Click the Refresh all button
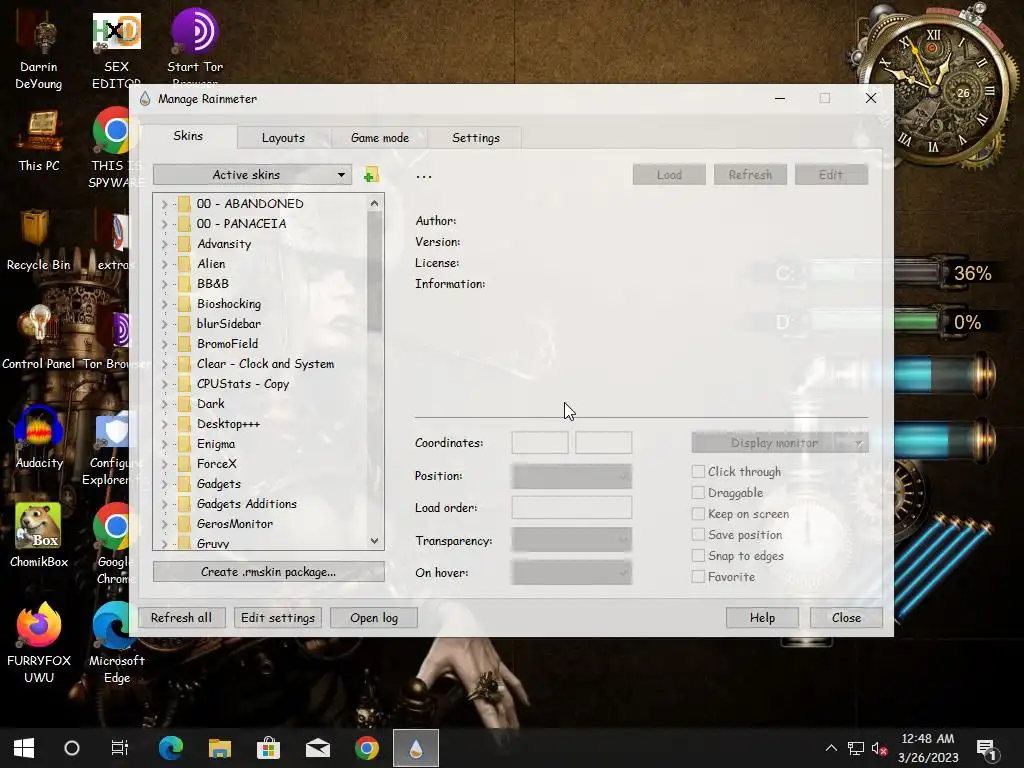The width and height of the screenshot is (1024, 768). pos(182,618)
